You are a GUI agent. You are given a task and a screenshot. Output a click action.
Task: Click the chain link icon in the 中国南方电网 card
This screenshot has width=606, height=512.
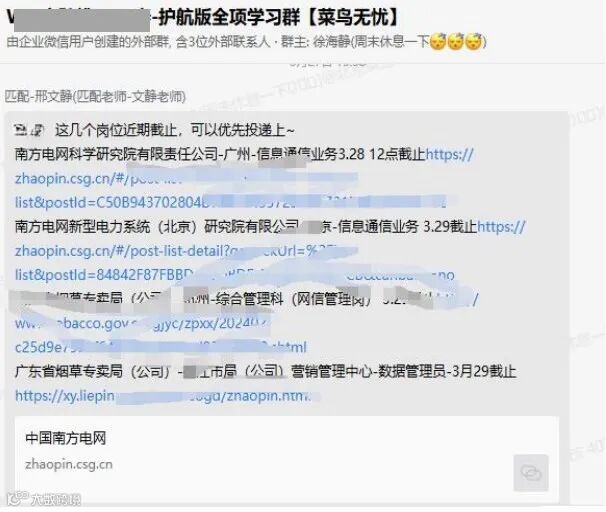click(531, 473)
